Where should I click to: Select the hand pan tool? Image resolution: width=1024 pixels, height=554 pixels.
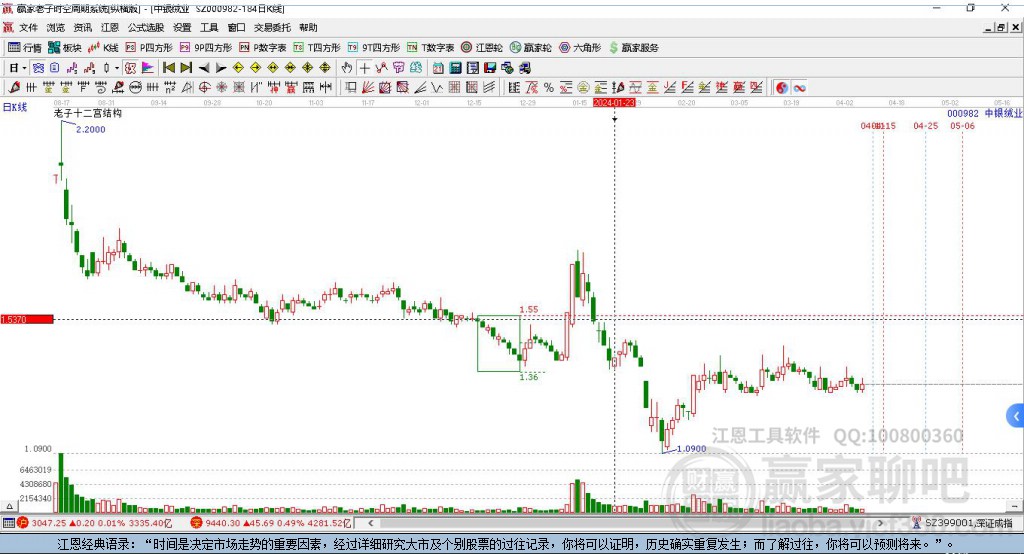pos(347,68)
